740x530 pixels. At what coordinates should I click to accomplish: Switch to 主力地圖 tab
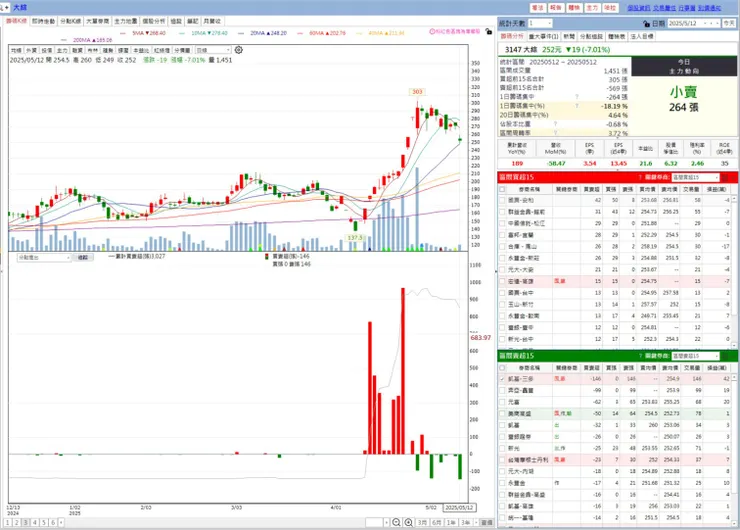(126, 21)
